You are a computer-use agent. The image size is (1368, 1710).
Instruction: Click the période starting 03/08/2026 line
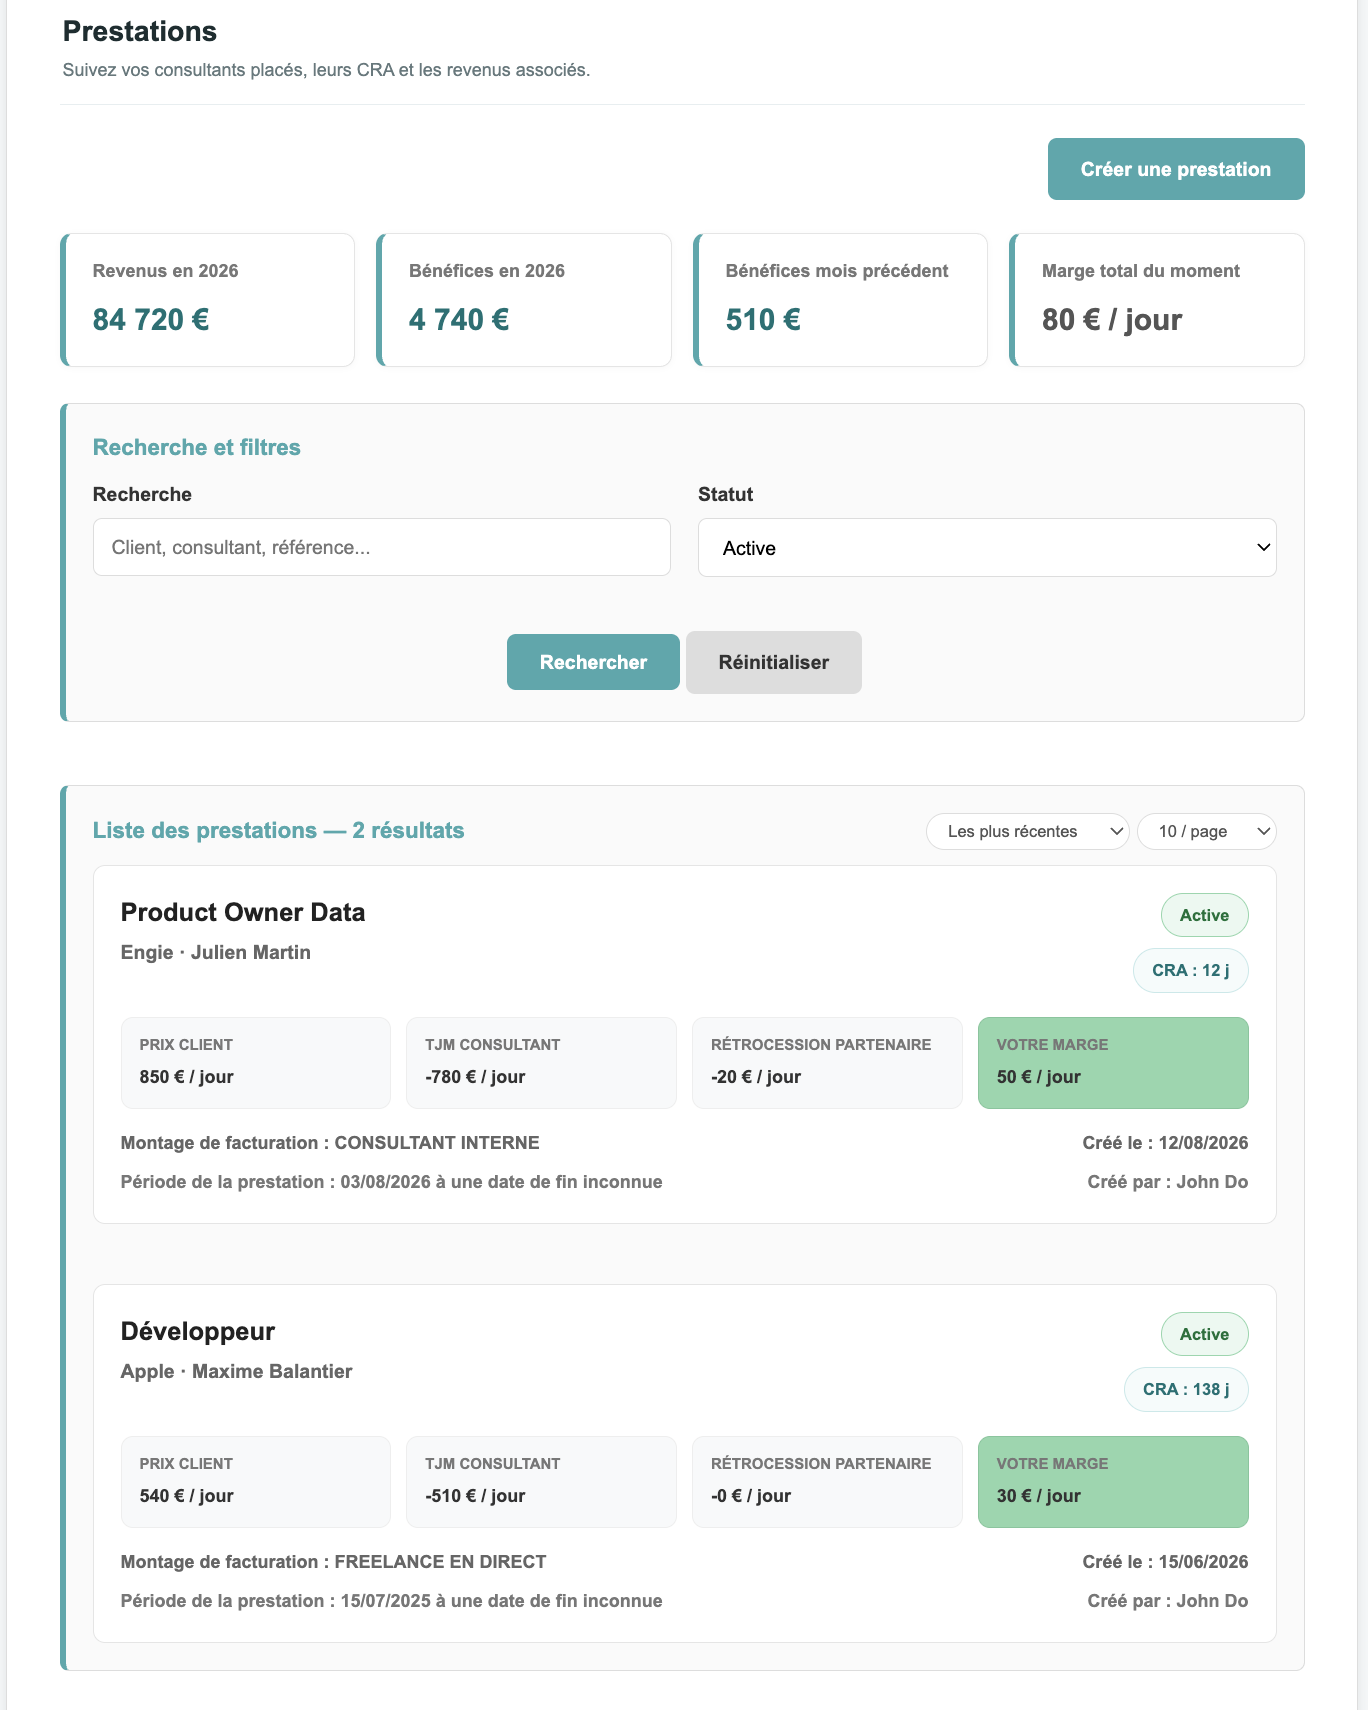tap(392, 1182)
